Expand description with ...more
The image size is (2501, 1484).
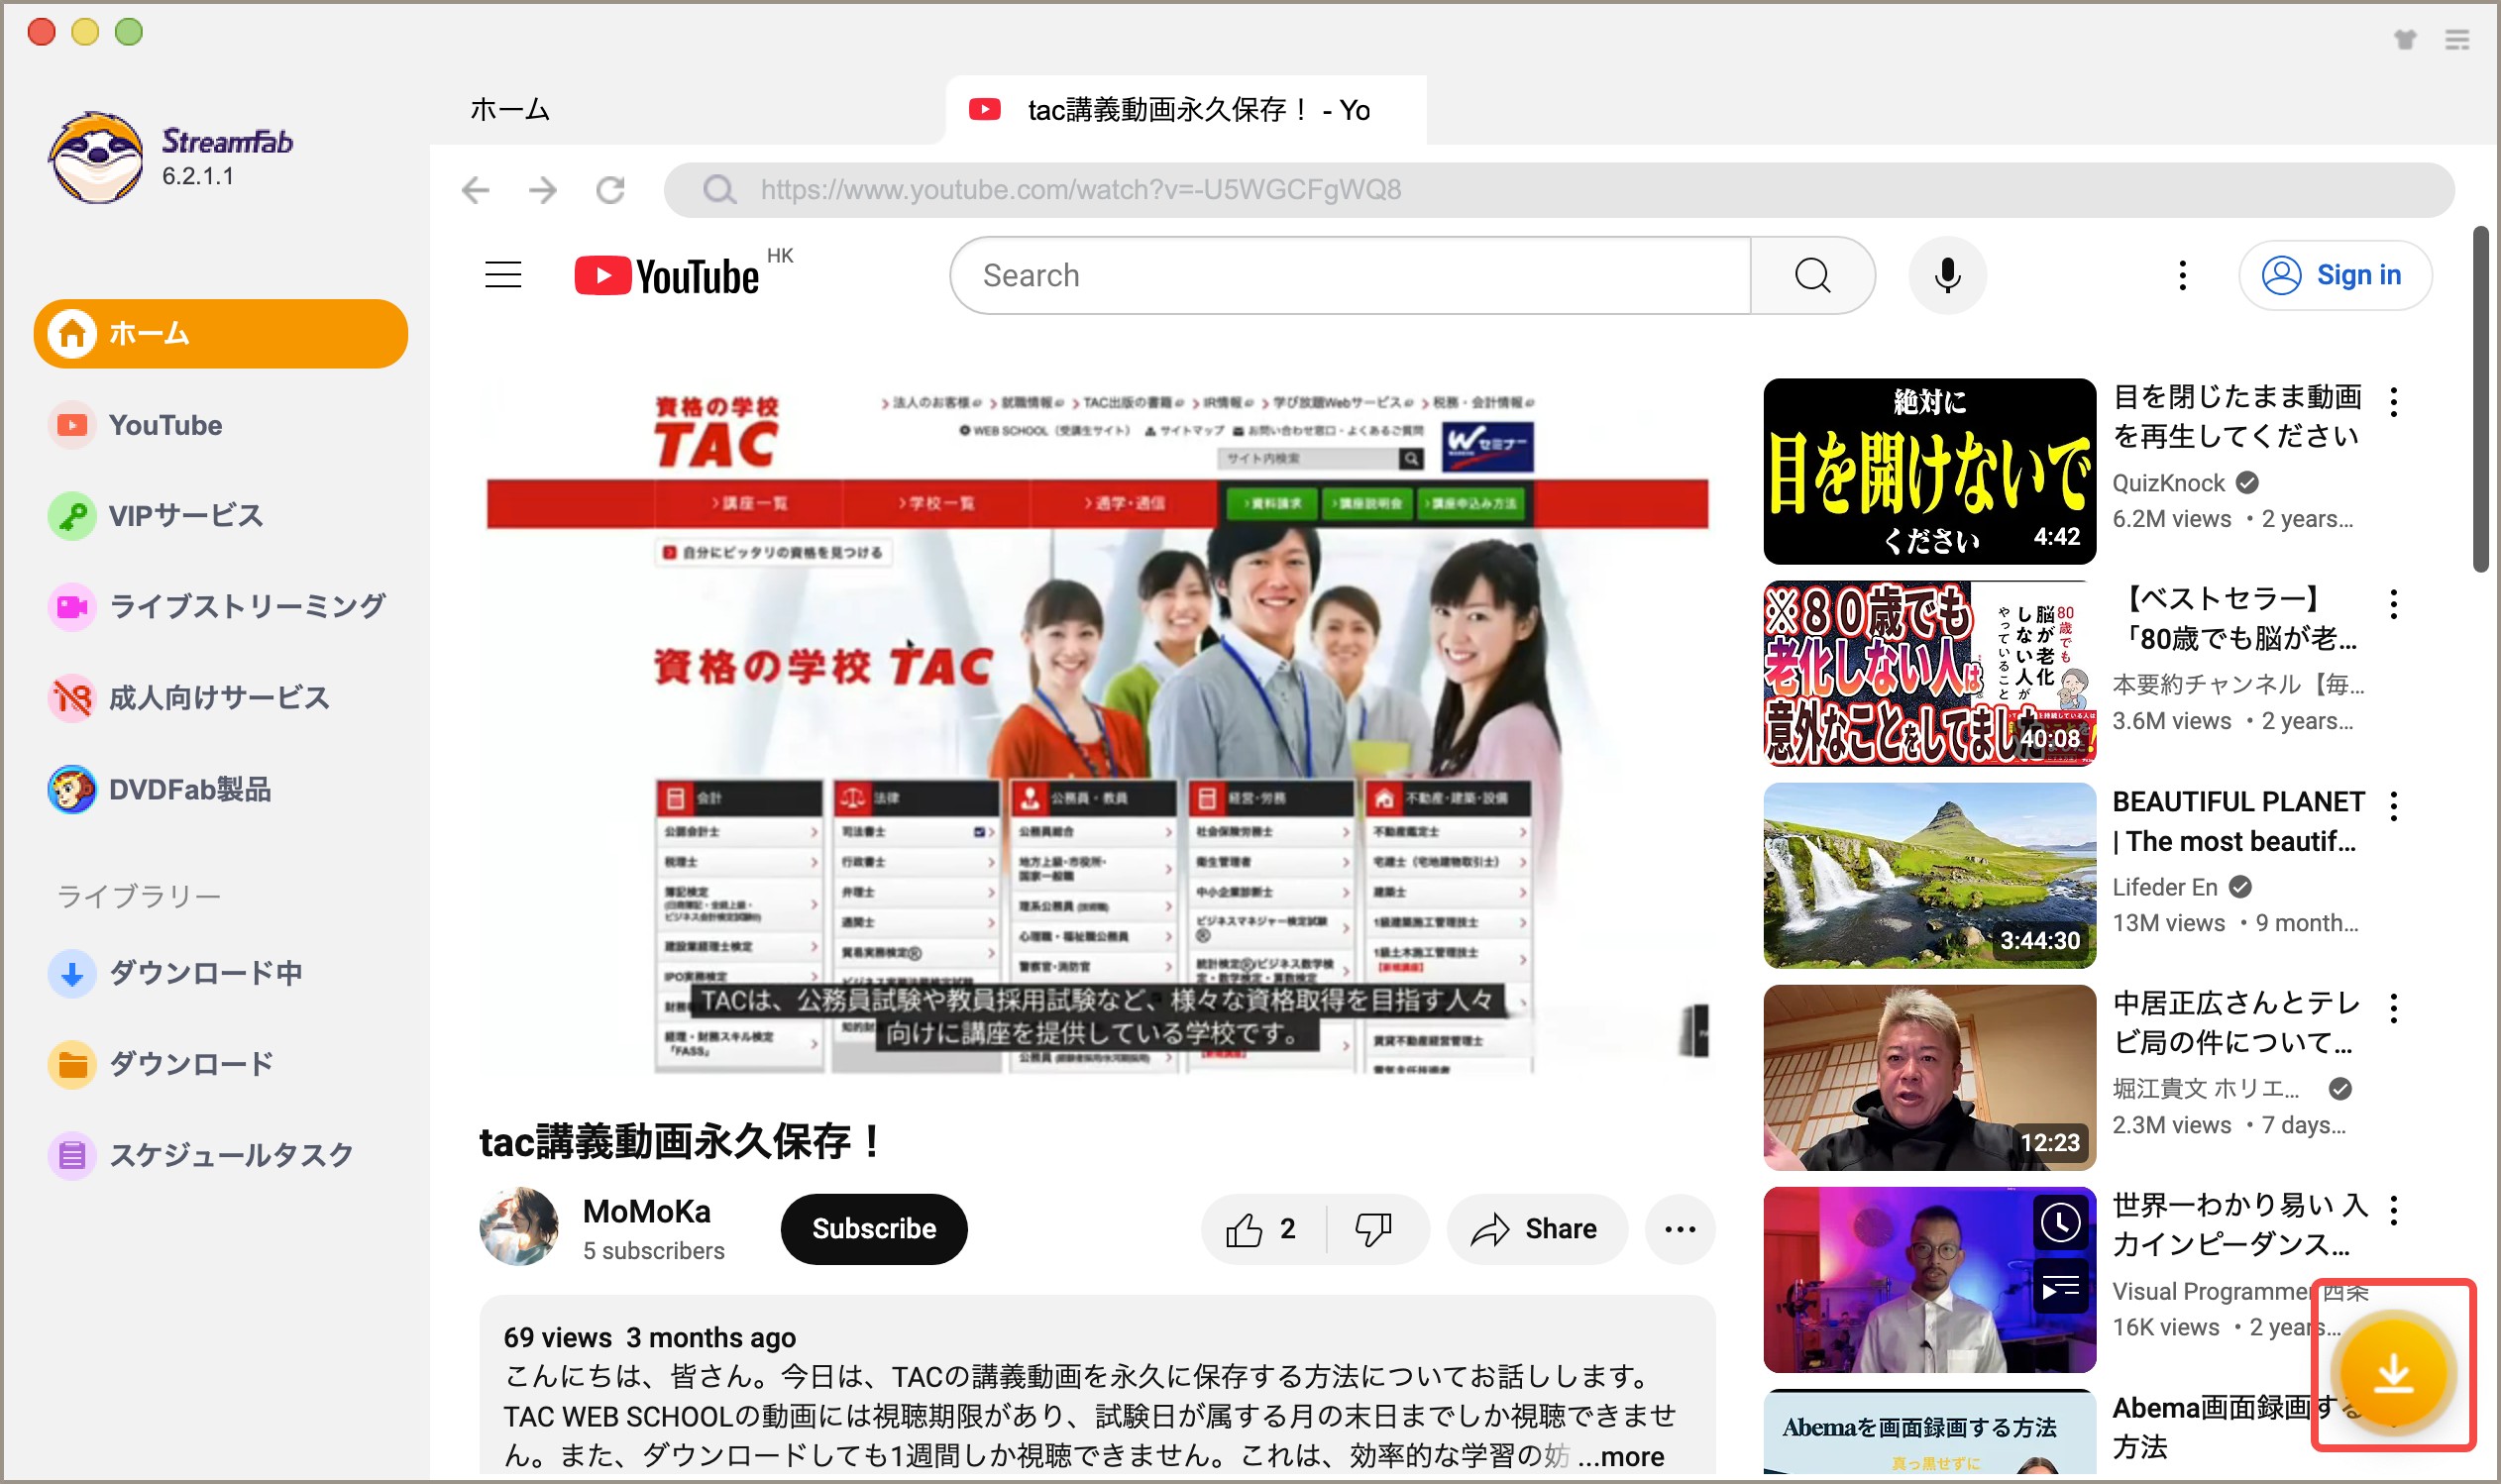(x=1621, y=1456)
